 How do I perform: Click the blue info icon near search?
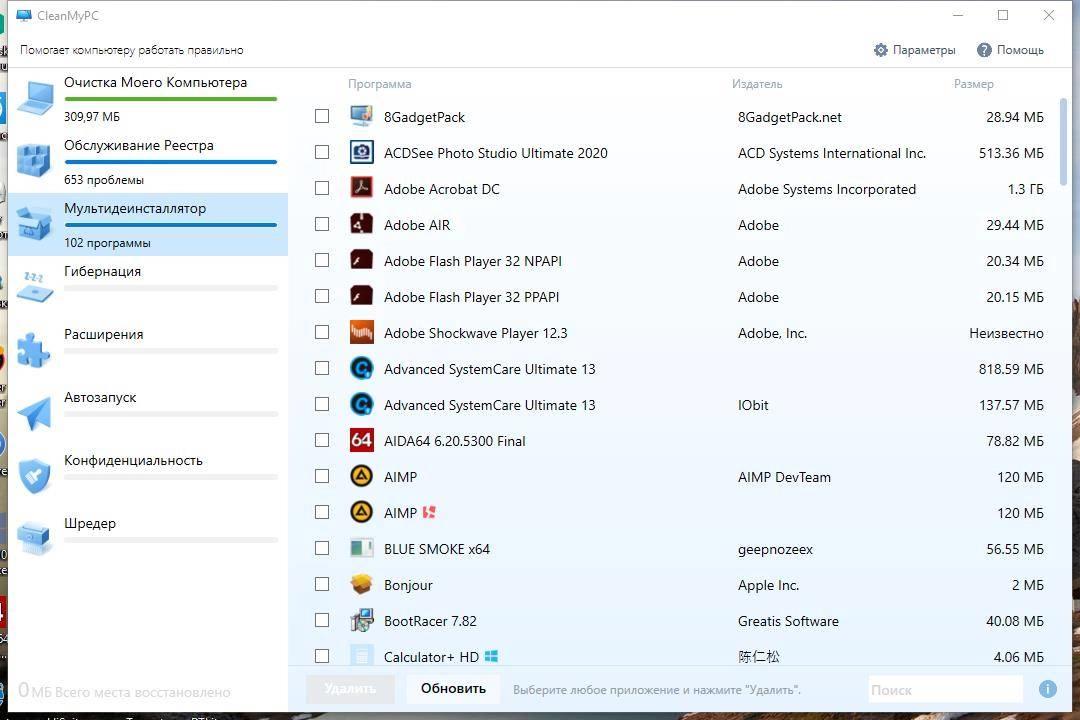[x=1048, y=689]
